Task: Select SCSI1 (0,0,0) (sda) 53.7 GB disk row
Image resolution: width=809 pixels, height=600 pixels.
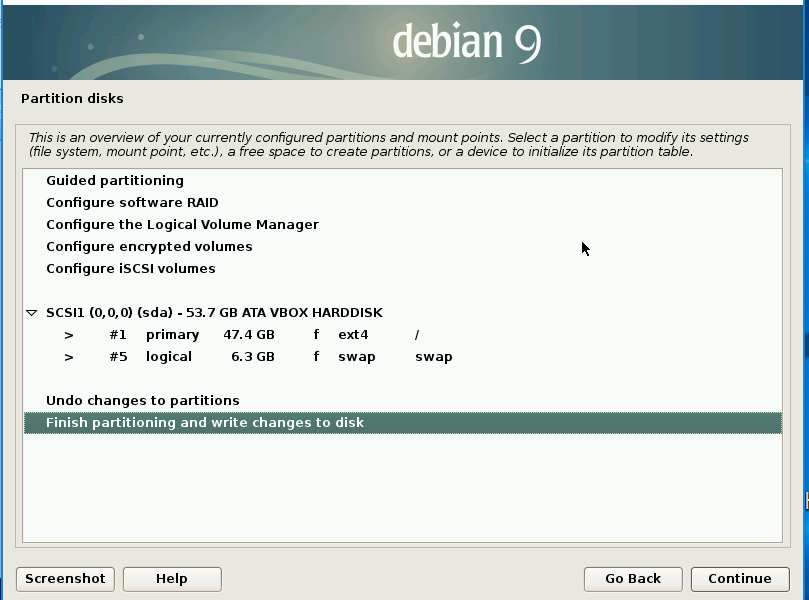Action: coord(402,313)
